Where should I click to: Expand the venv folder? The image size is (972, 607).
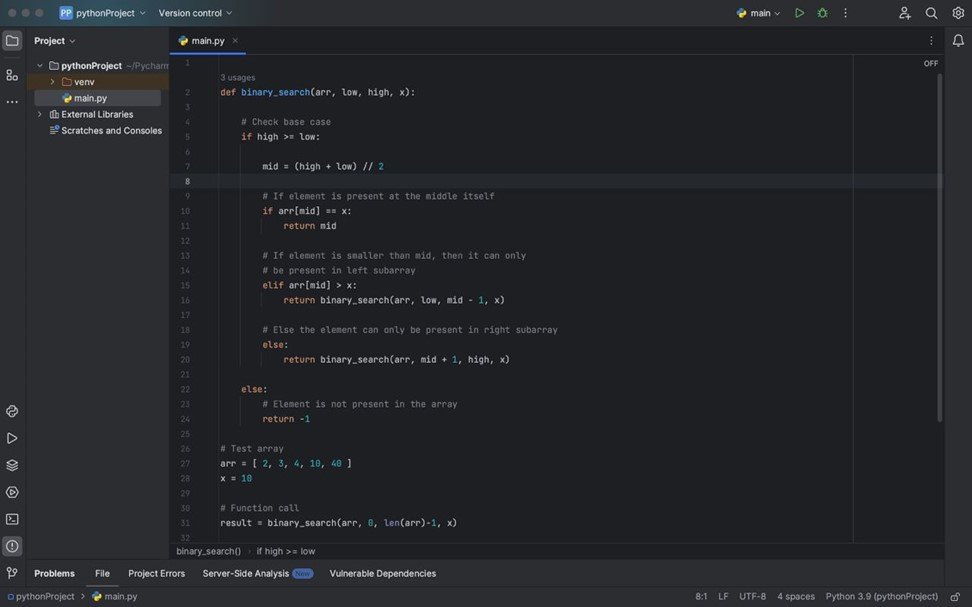[x=53, y=82]
